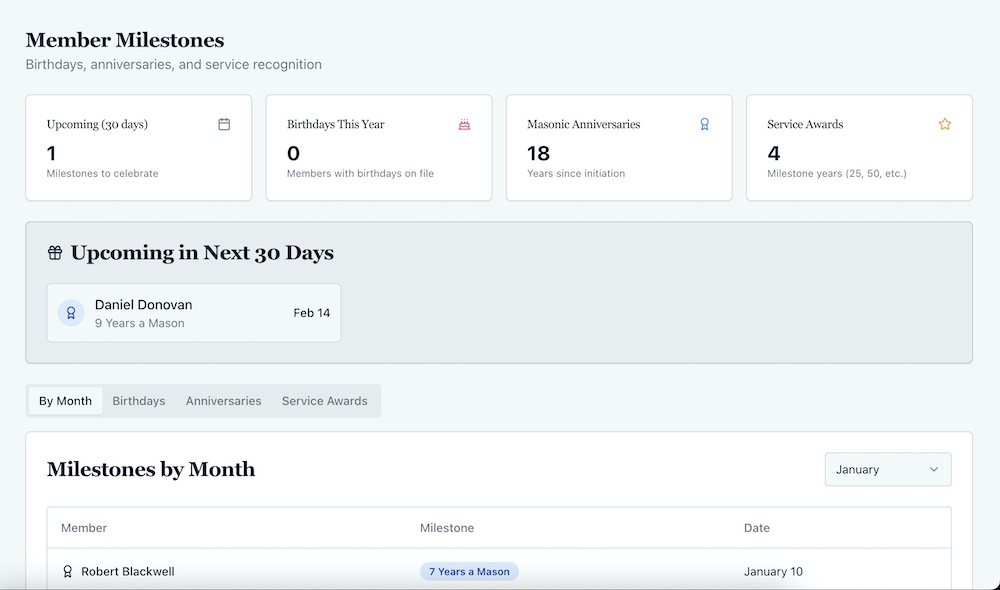Click the Robert Blackwell member name

(x=128, y=572)
